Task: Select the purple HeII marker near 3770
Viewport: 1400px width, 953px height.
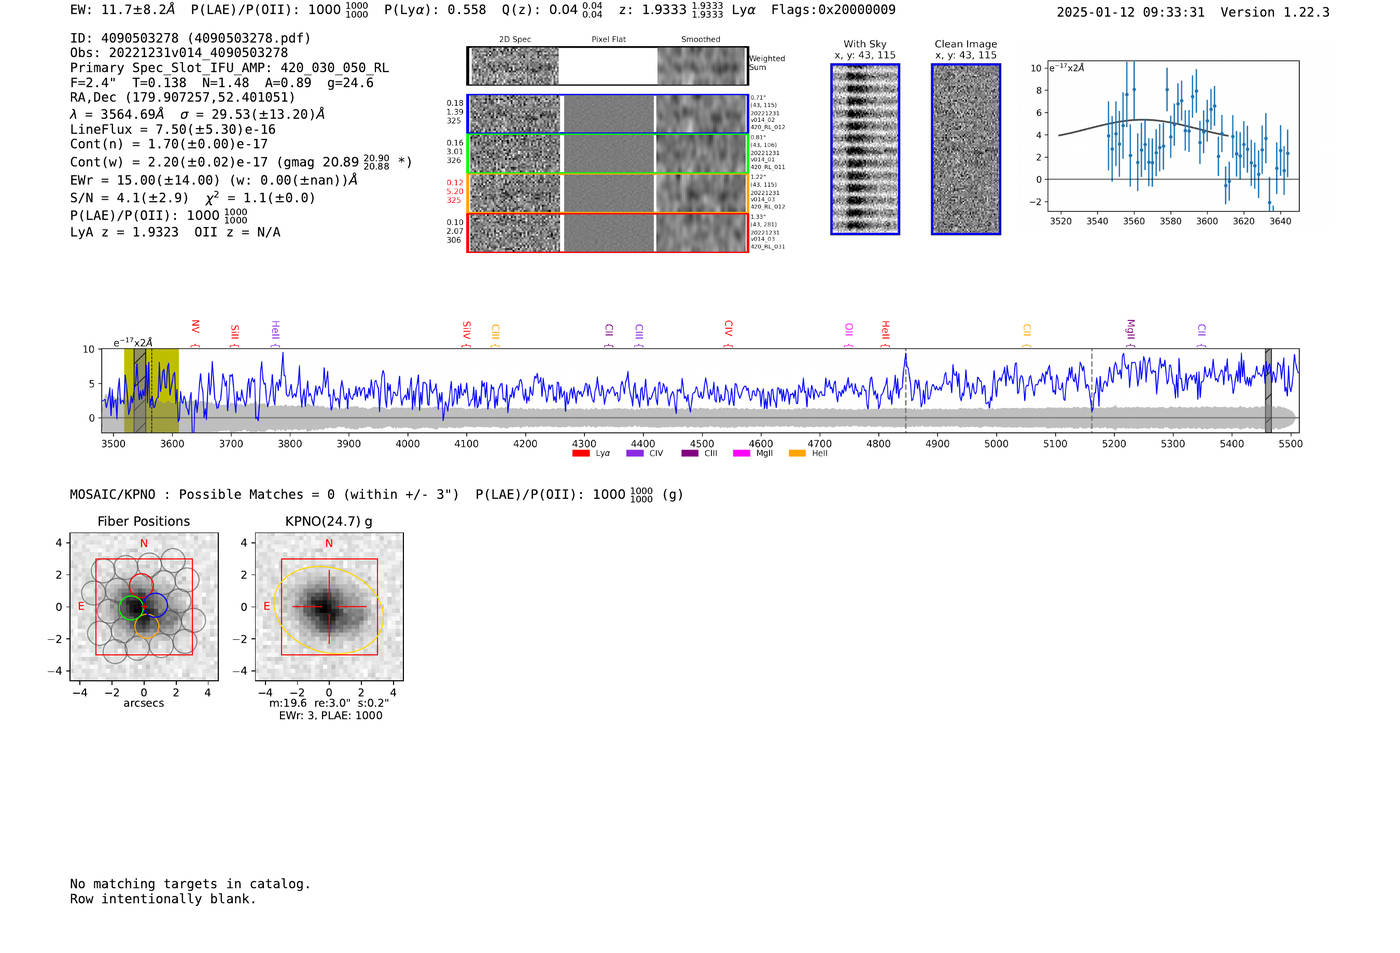Action: coord(275,333)
